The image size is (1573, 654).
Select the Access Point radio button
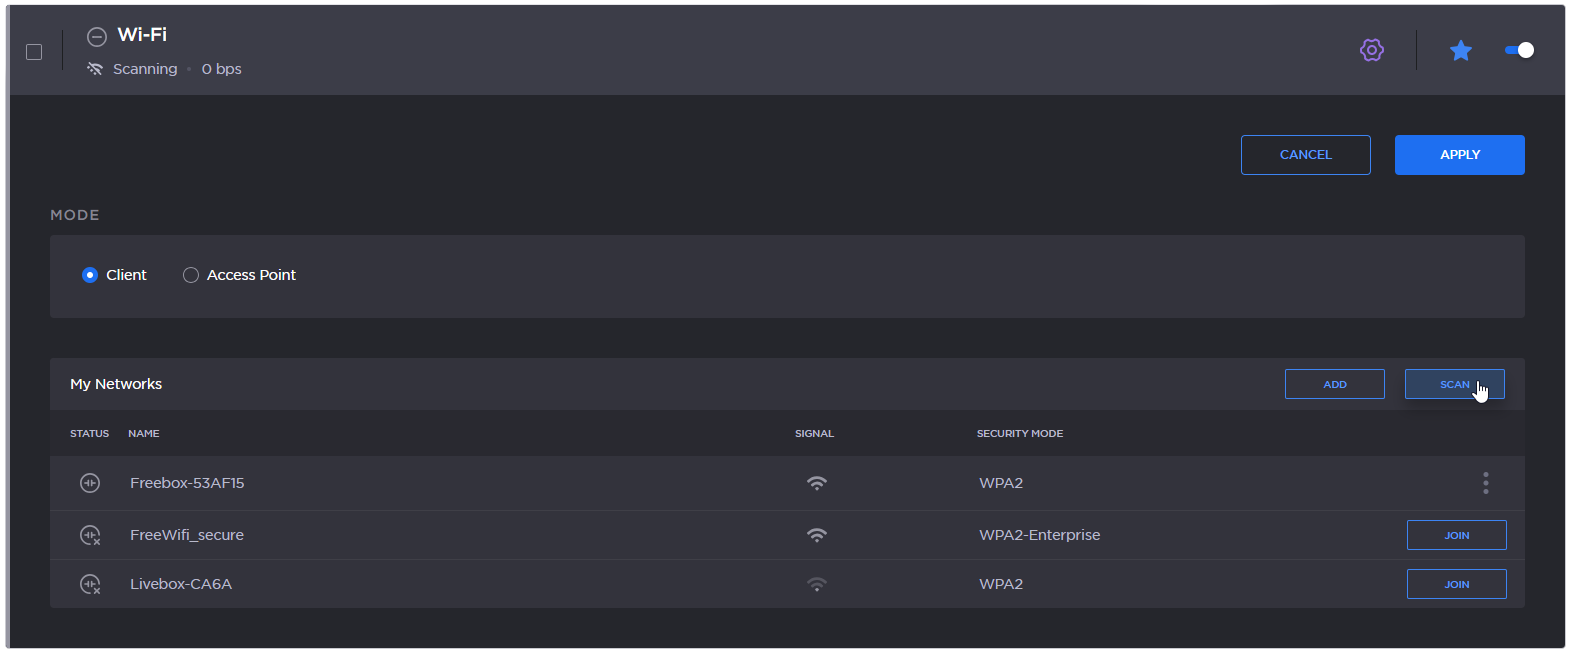click(x=191, y=275)
